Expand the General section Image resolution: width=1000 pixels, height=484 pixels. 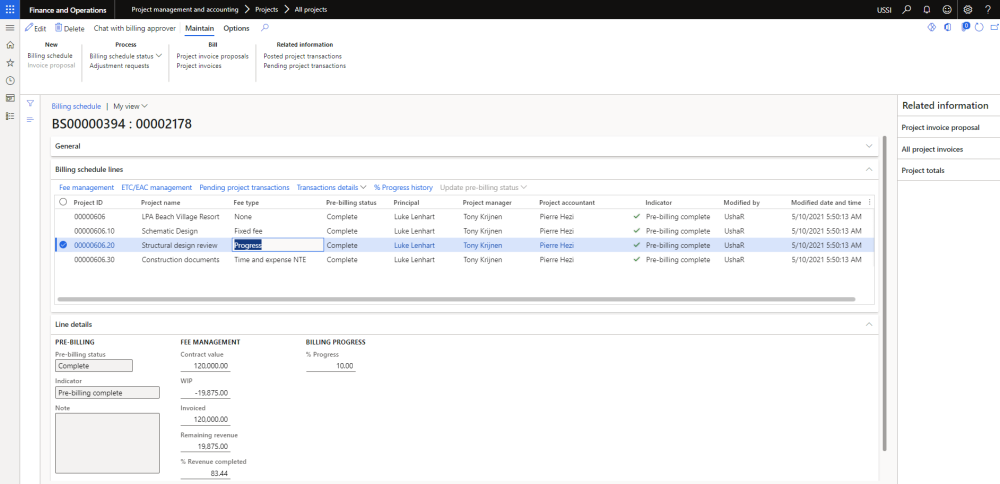tap(866, 146)
